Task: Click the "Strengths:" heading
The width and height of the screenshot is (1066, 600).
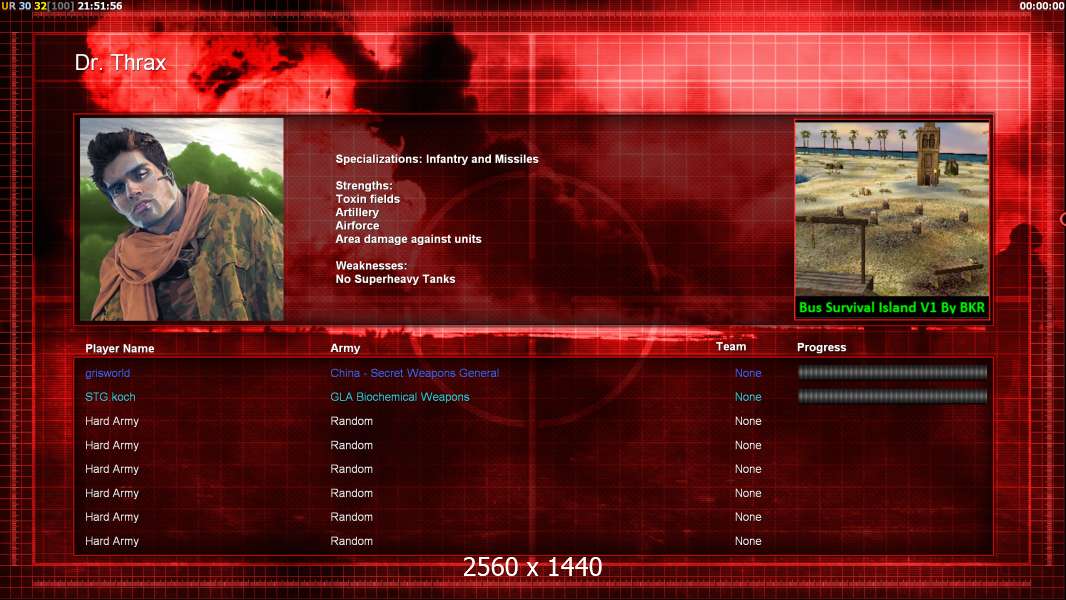Action: 364,186
